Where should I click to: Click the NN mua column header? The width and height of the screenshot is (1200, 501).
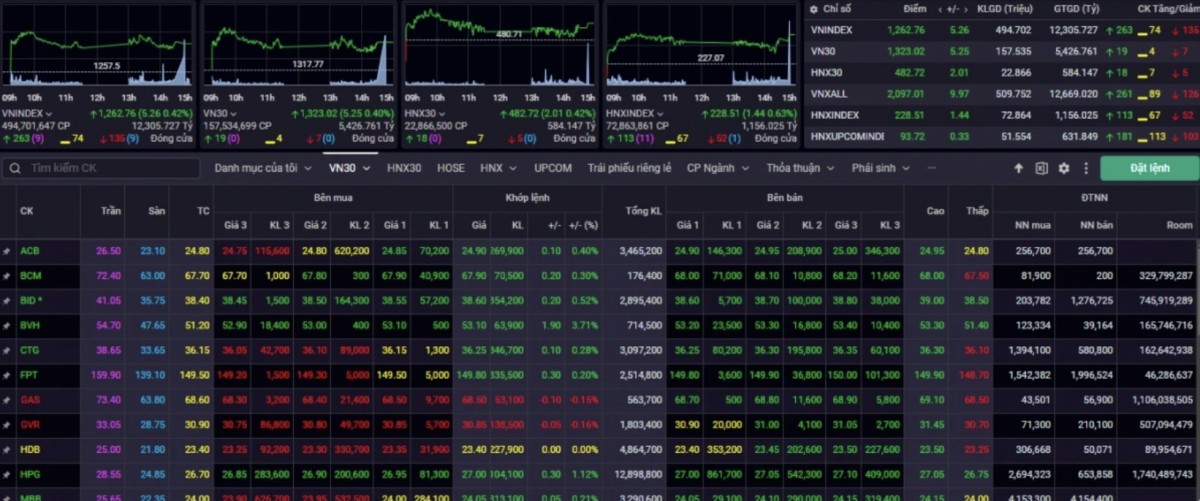(1032, 225)
